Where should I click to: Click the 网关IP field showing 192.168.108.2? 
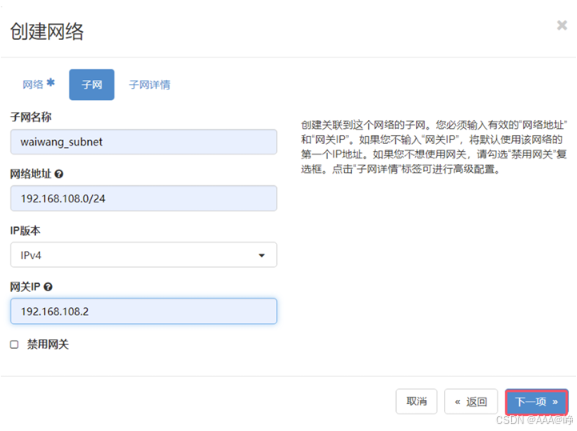point(144,311)
